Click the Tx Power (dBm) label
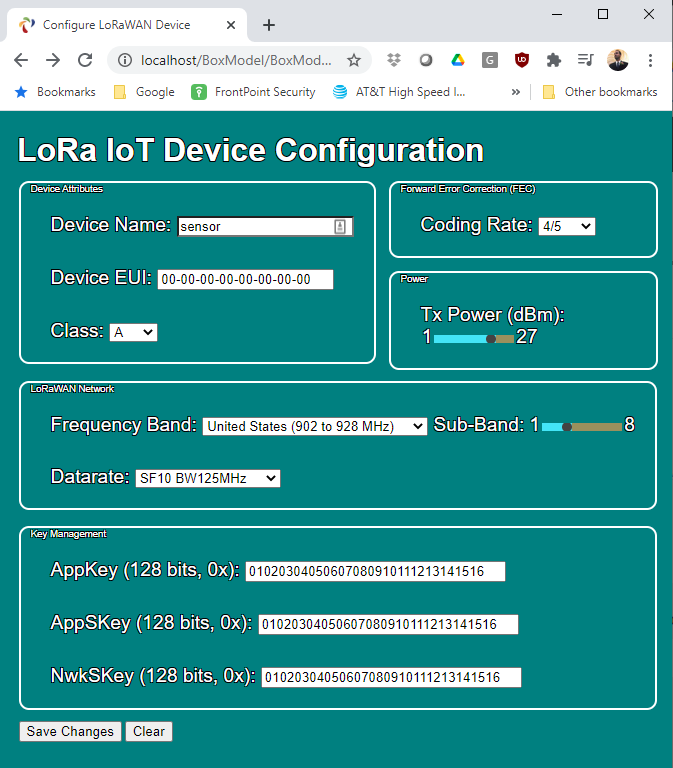 492,314
